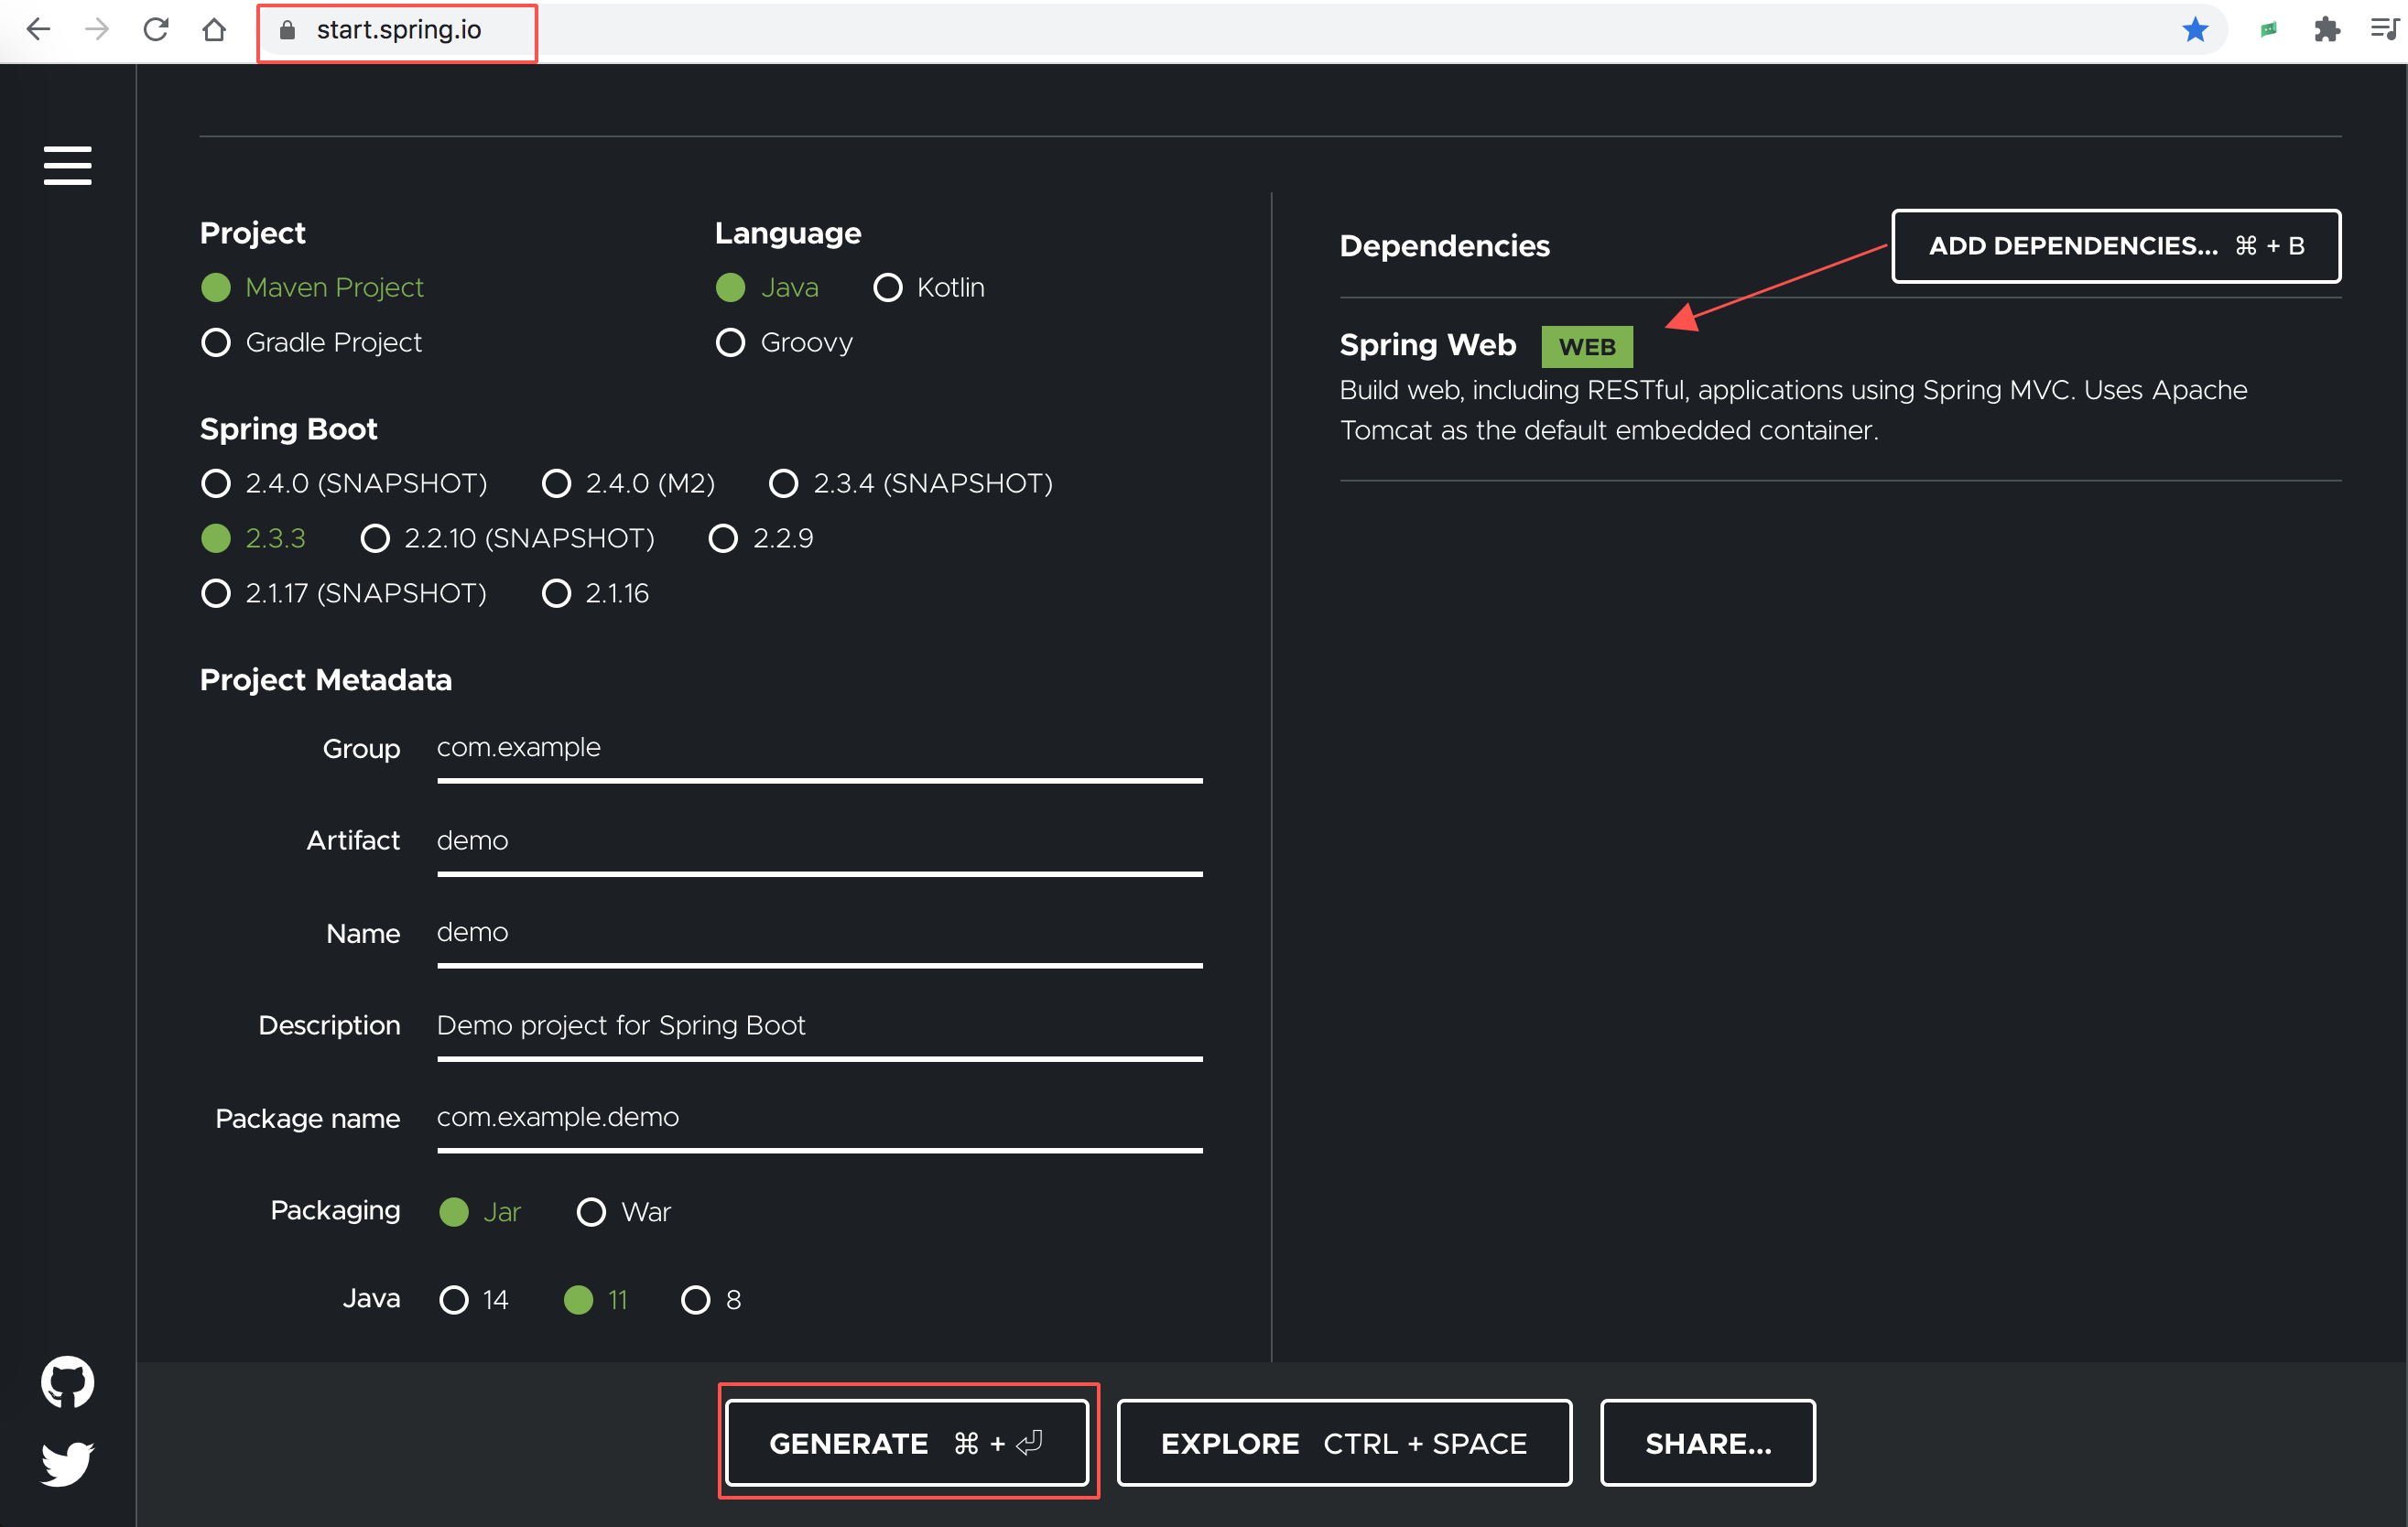Reload the page with the refresh icon

tap(155, 30)
